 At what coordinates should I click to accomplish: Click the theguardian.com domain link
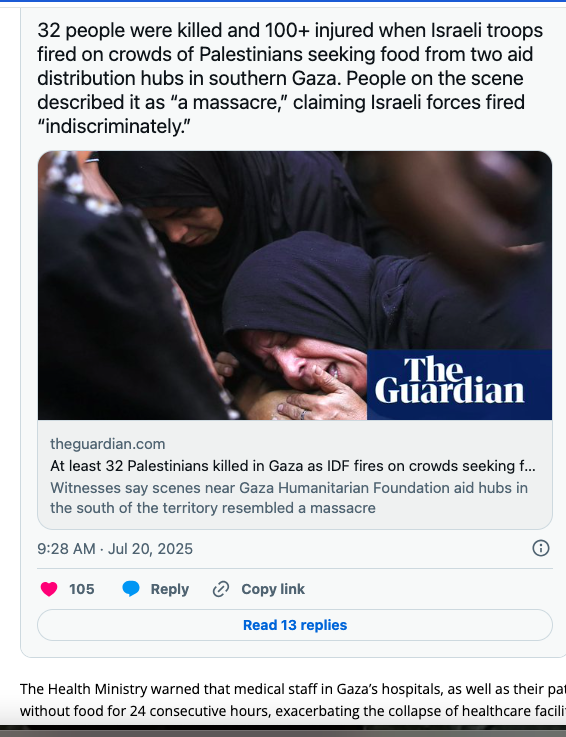108,444
